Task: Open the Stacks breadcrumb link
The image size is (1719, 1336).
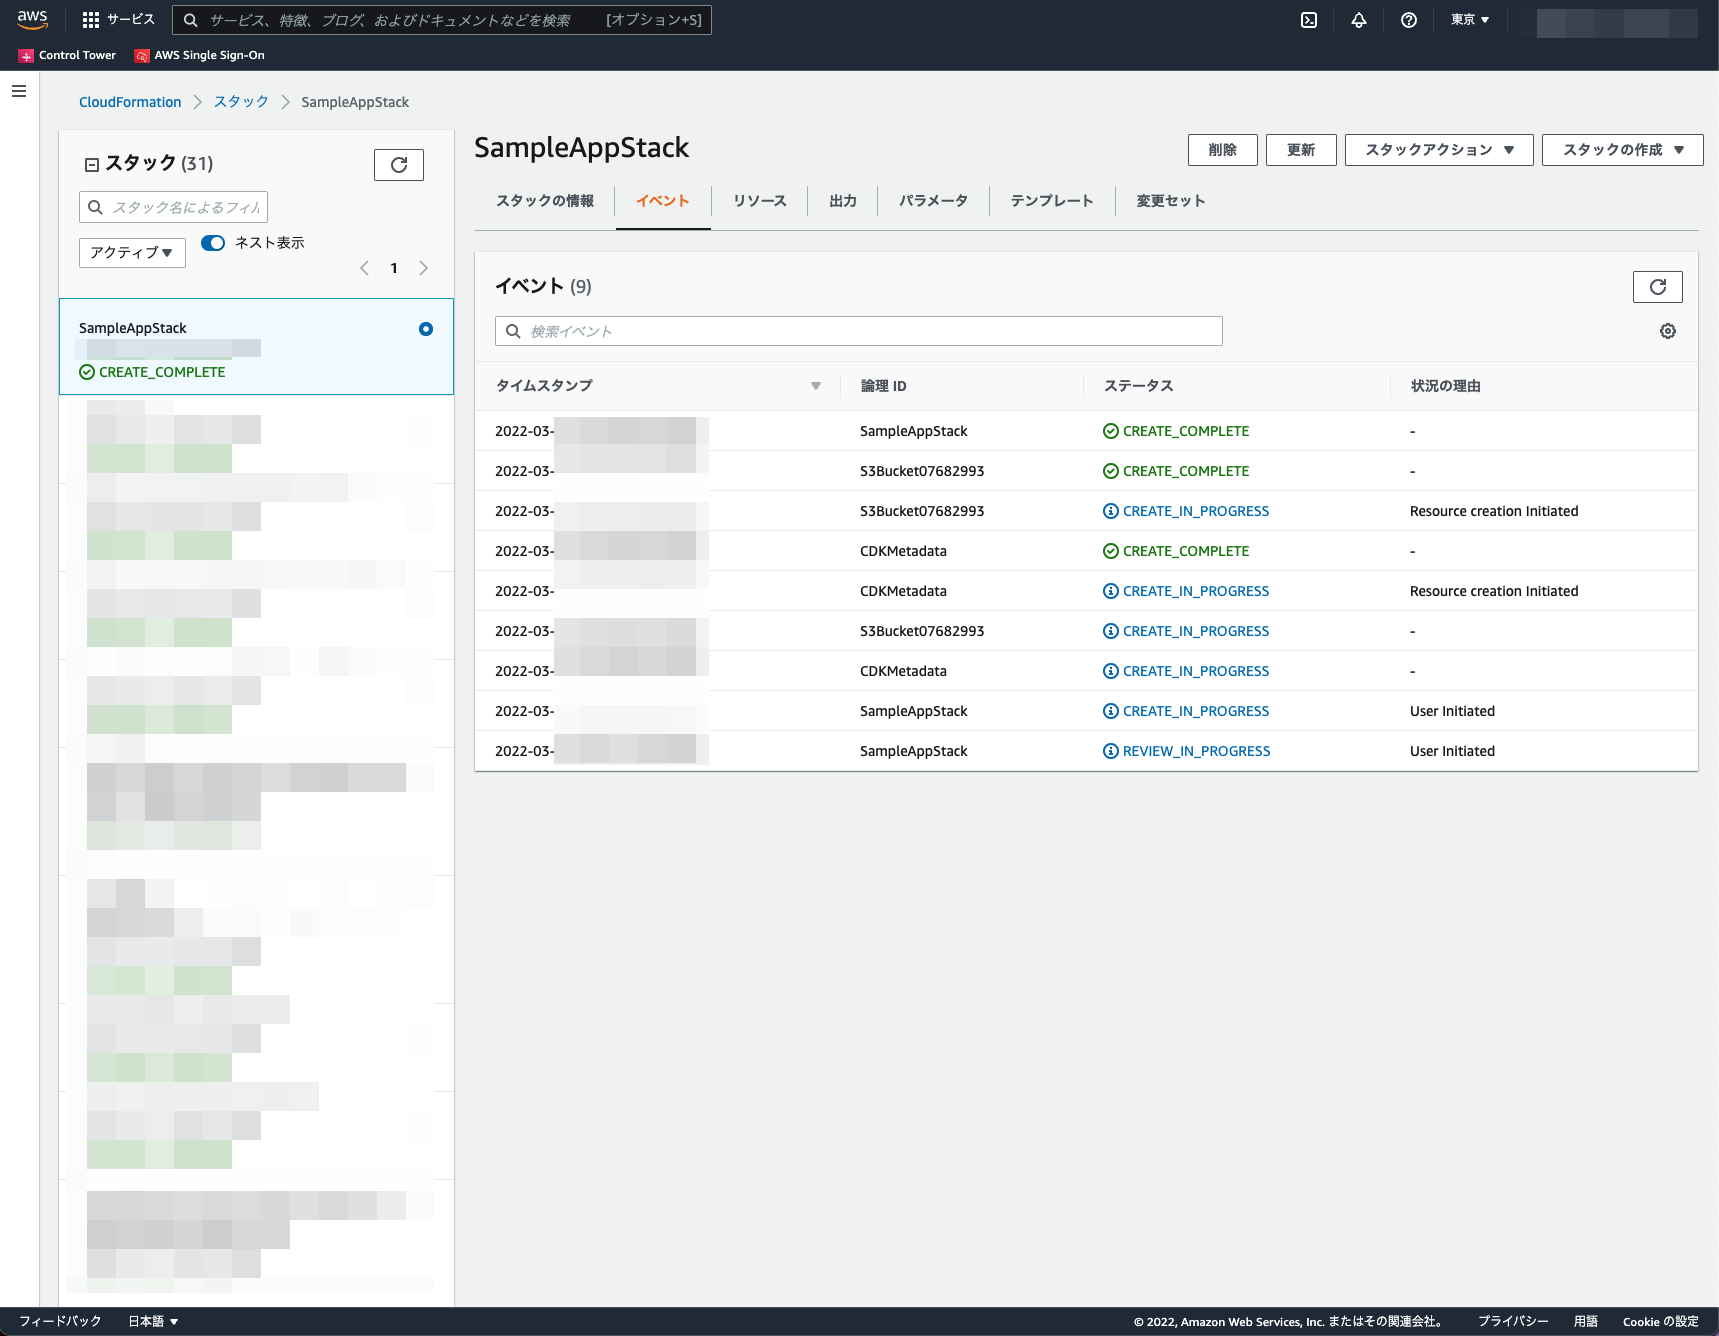Action: click(x=241, y=102)
